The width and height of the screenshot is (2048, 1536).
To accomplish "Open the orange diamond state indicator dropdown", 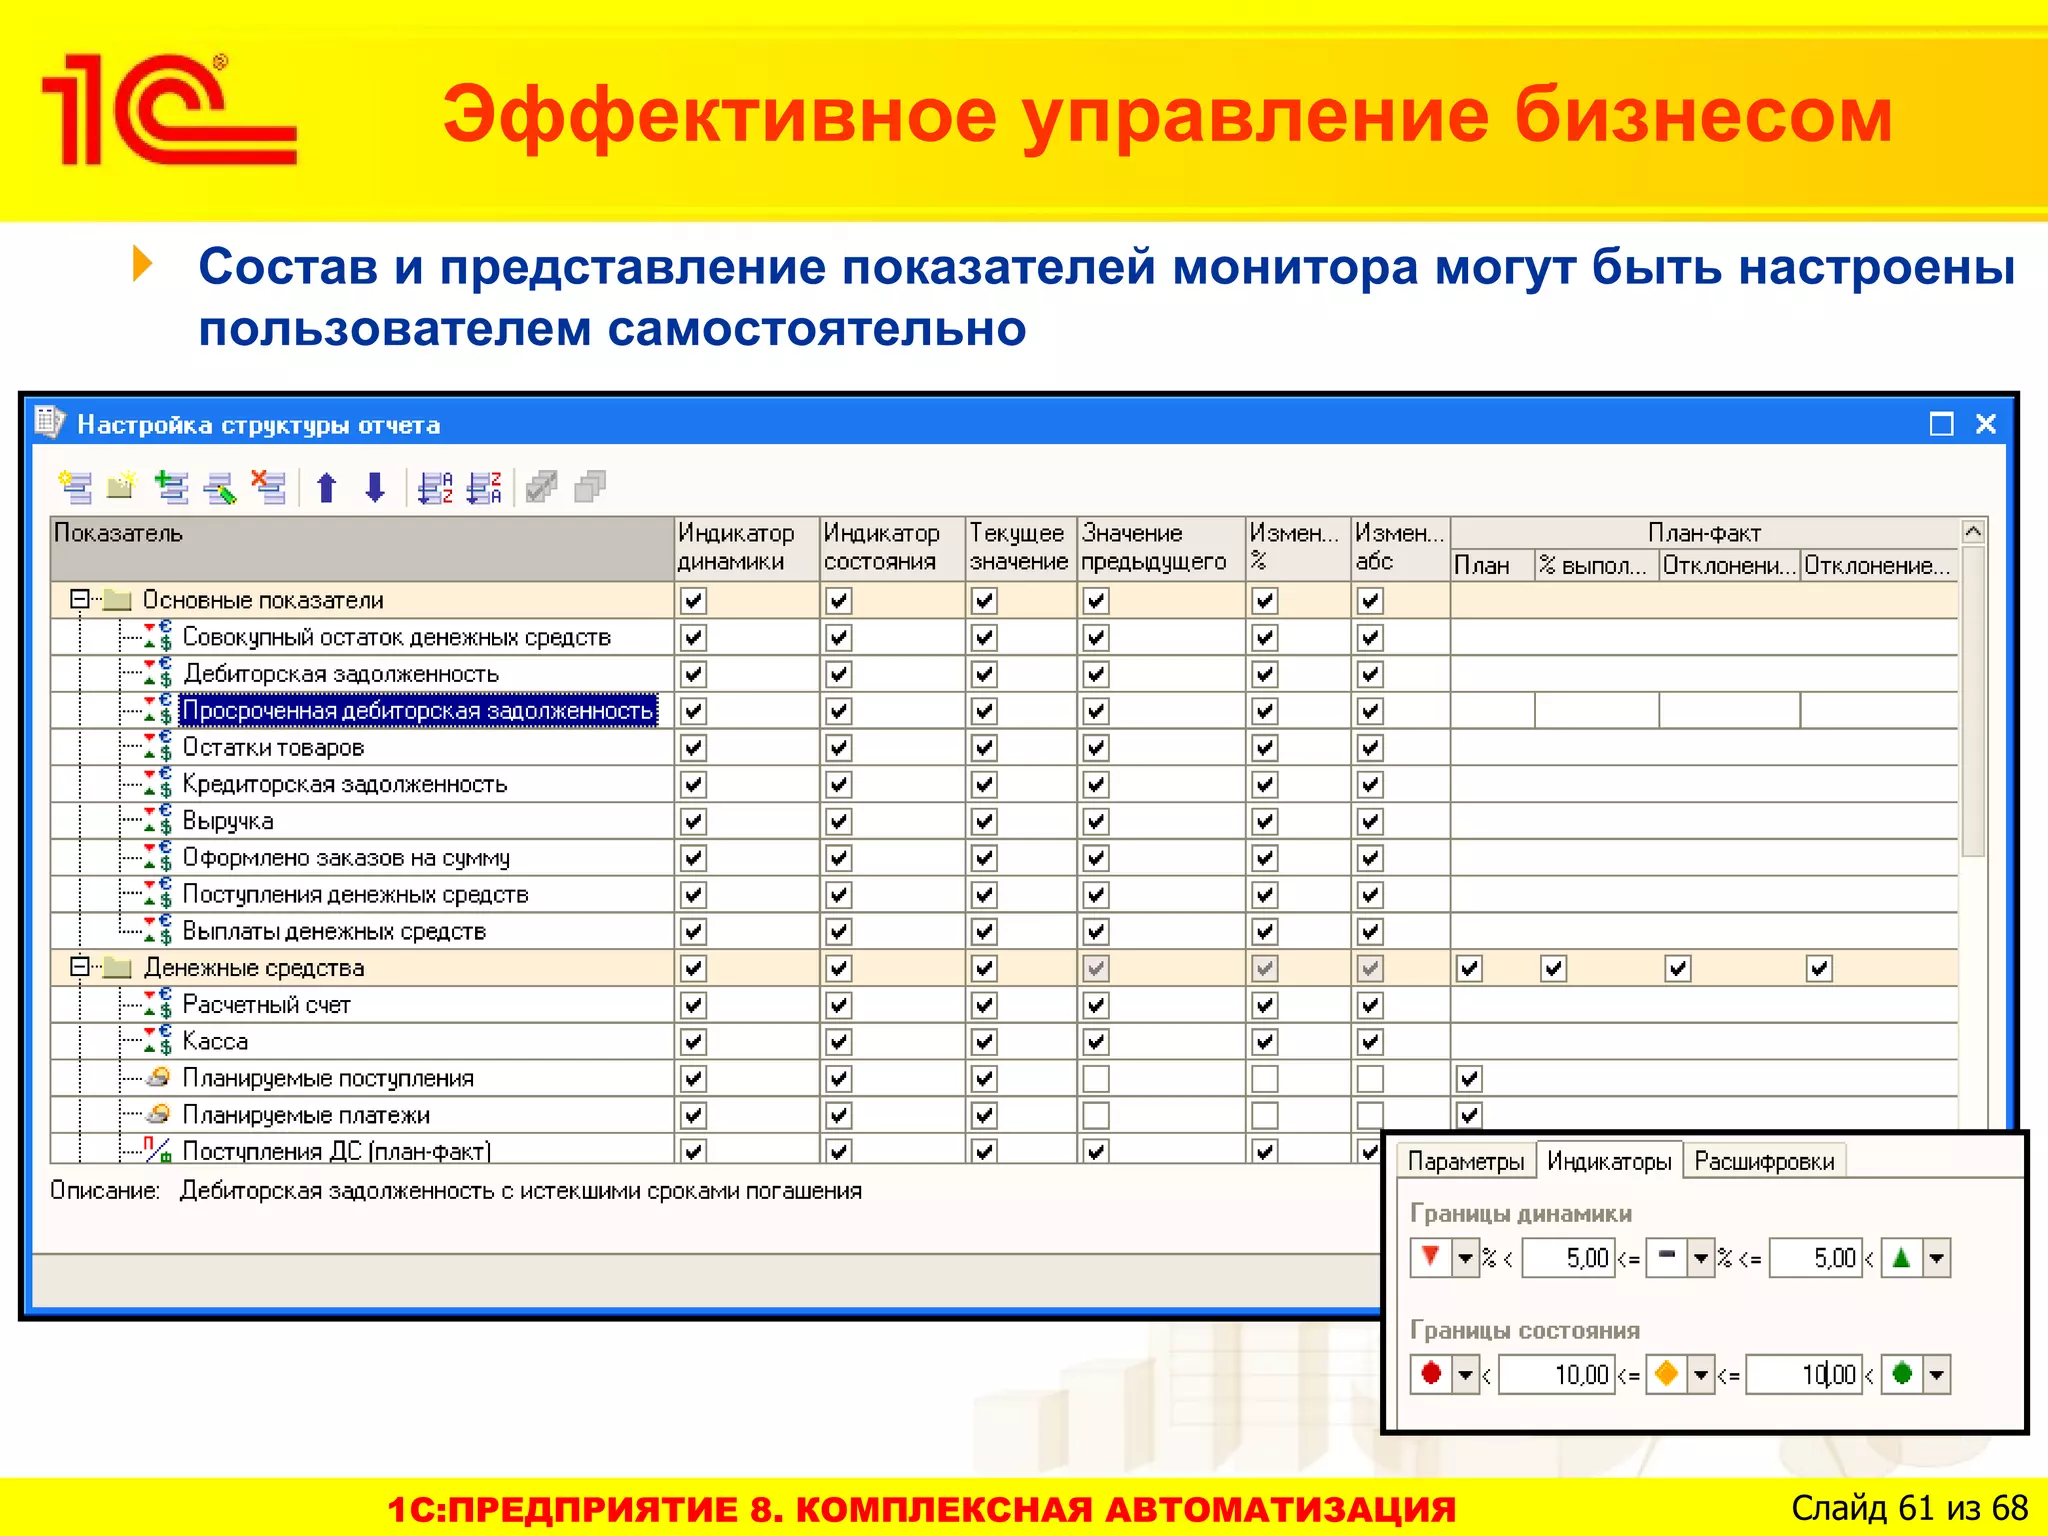I will [x=1700, y=1375].
